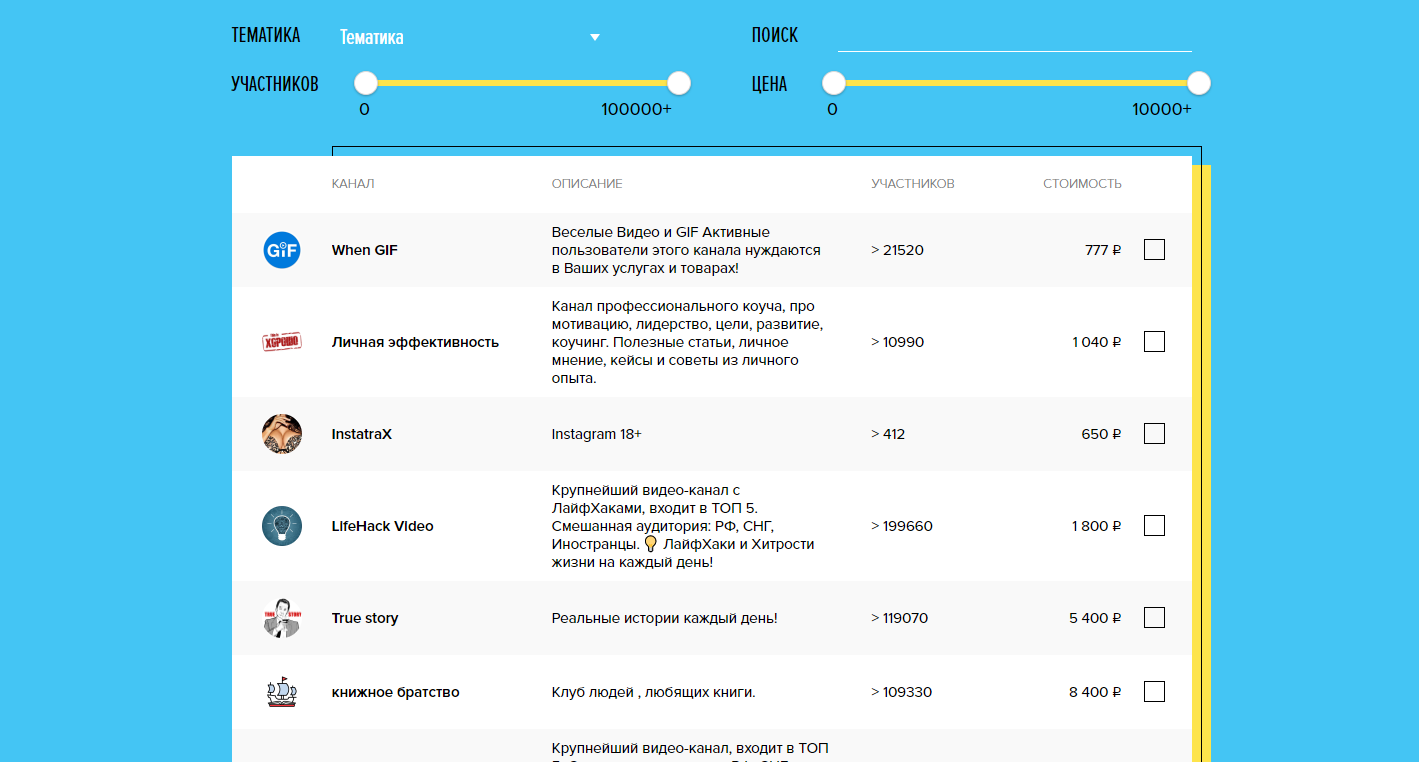Click the 10000+ price slider label
Viewport: 1419px width, 762px height.
(x=1162, y=109)
